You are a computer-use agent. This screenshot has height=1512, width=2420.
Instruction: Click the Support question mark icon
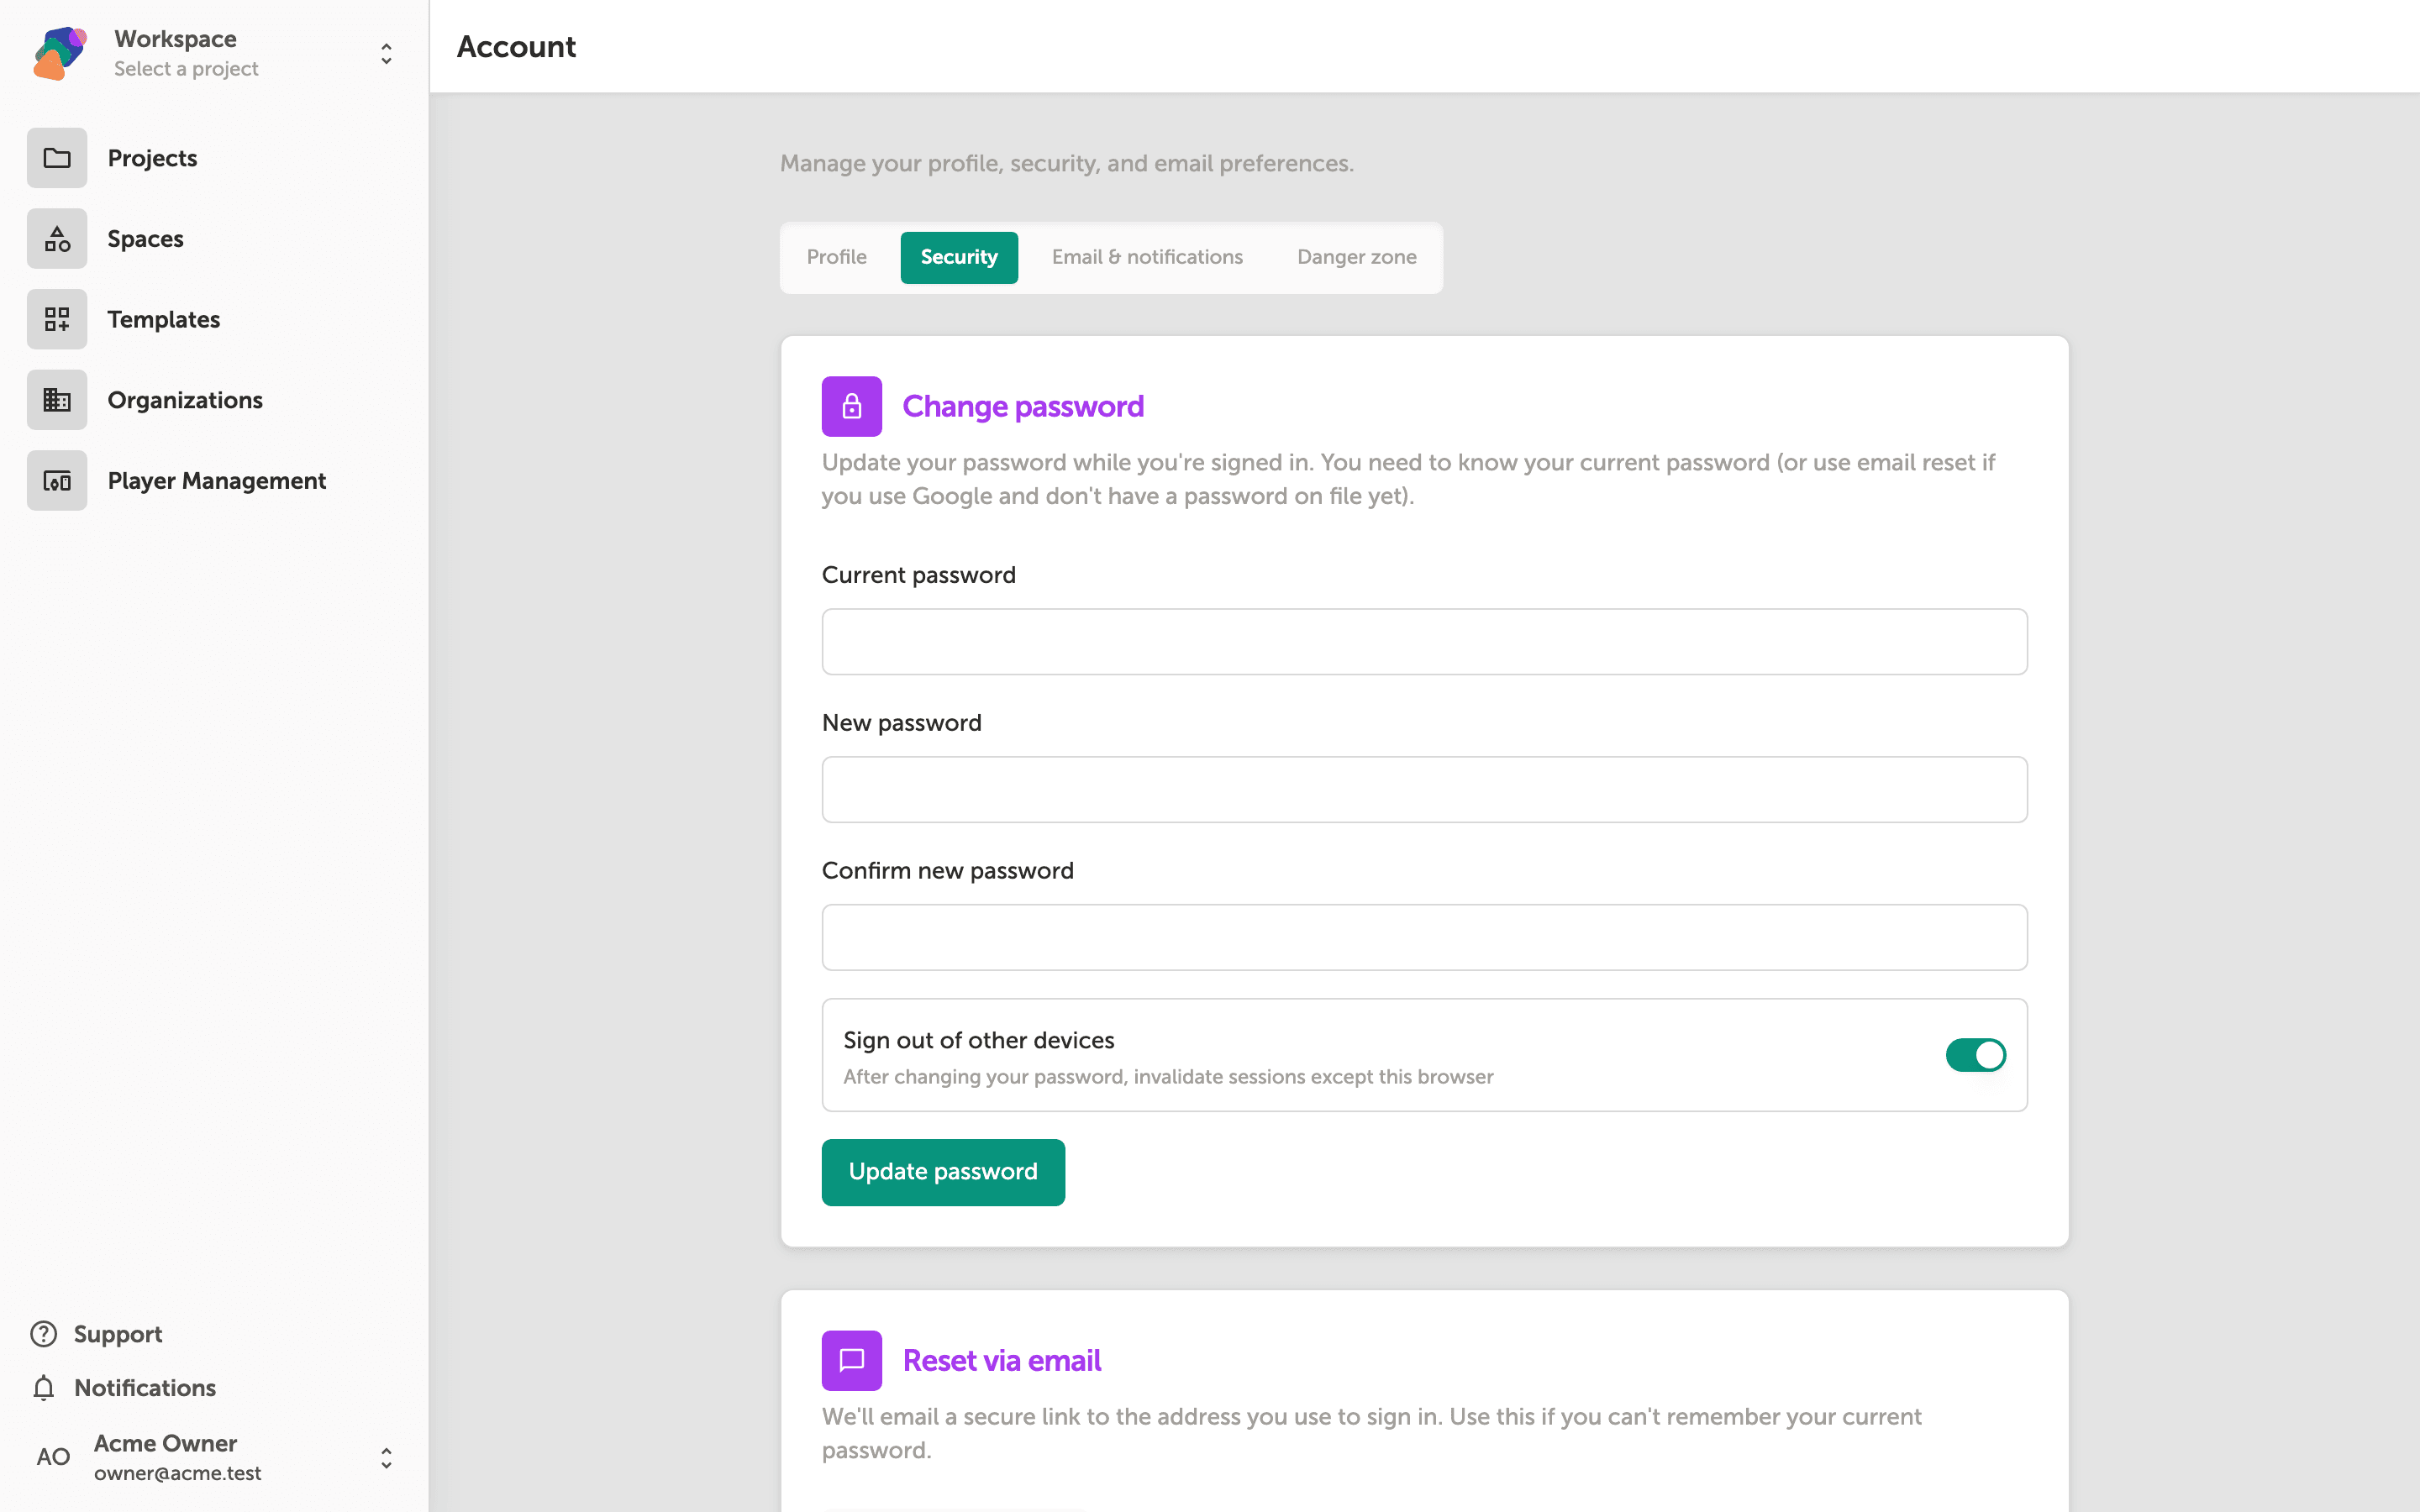pyautogui.click(x=44, y=1334)
